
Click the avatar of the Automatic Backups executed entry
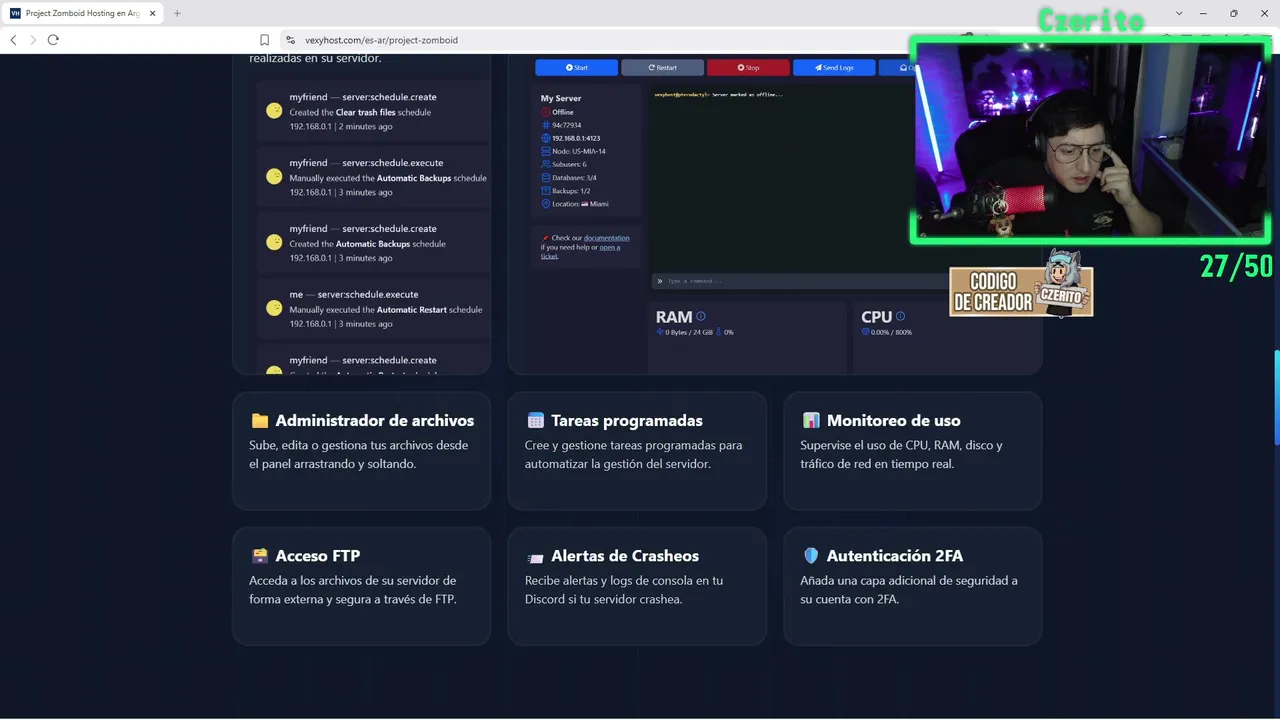point(274,177)
